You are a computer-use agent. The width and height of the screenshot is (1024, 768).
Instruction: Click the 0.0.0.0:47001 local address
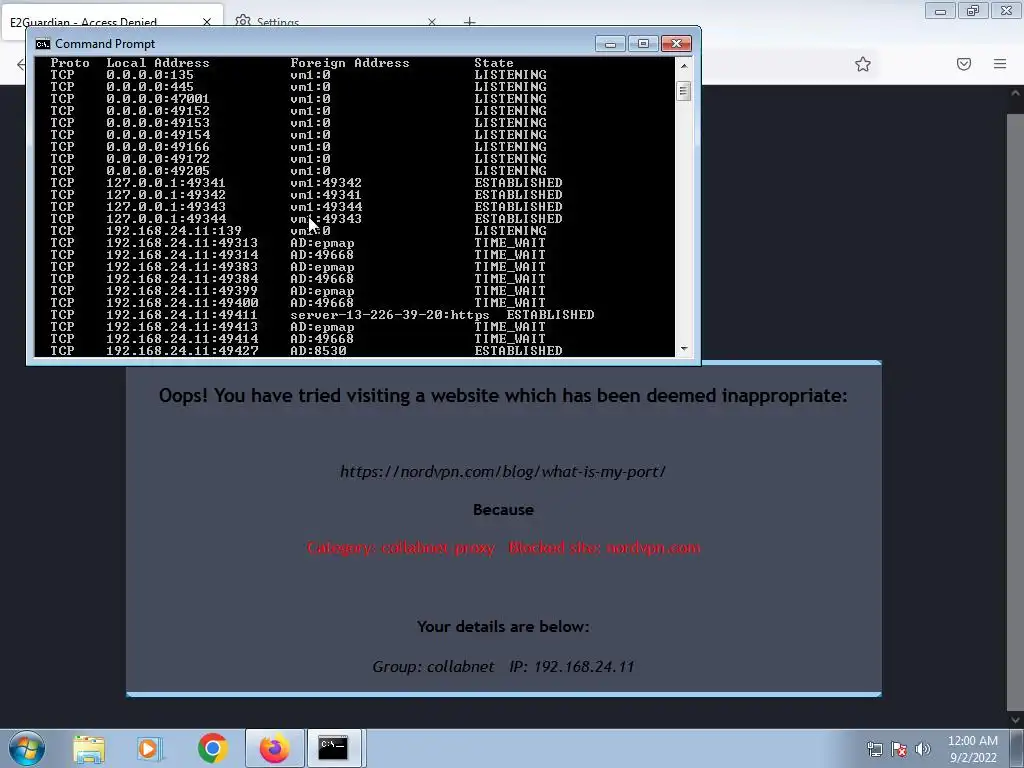157,99
